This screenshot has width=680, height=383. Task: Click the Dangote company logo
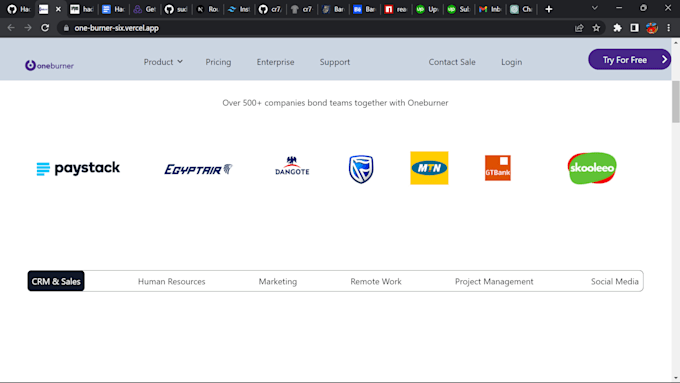coord(292,167)
